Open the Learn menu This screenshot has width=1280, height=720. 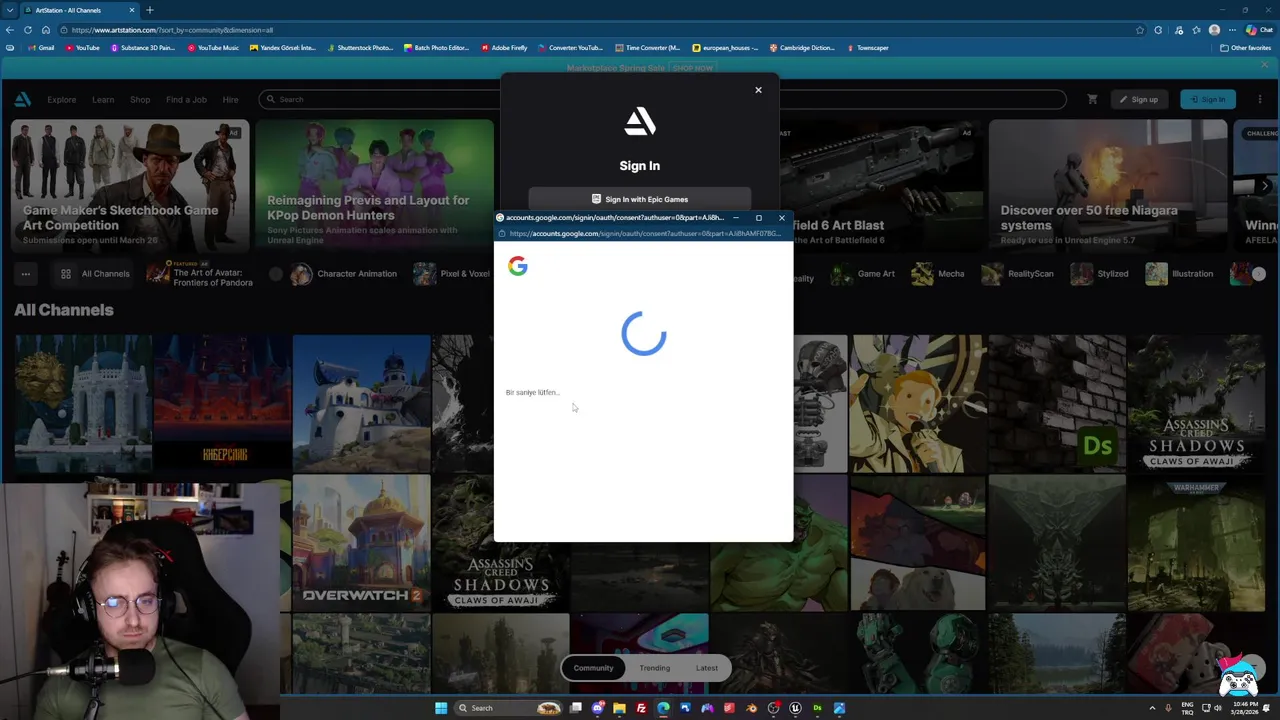(x=103, y=99)
